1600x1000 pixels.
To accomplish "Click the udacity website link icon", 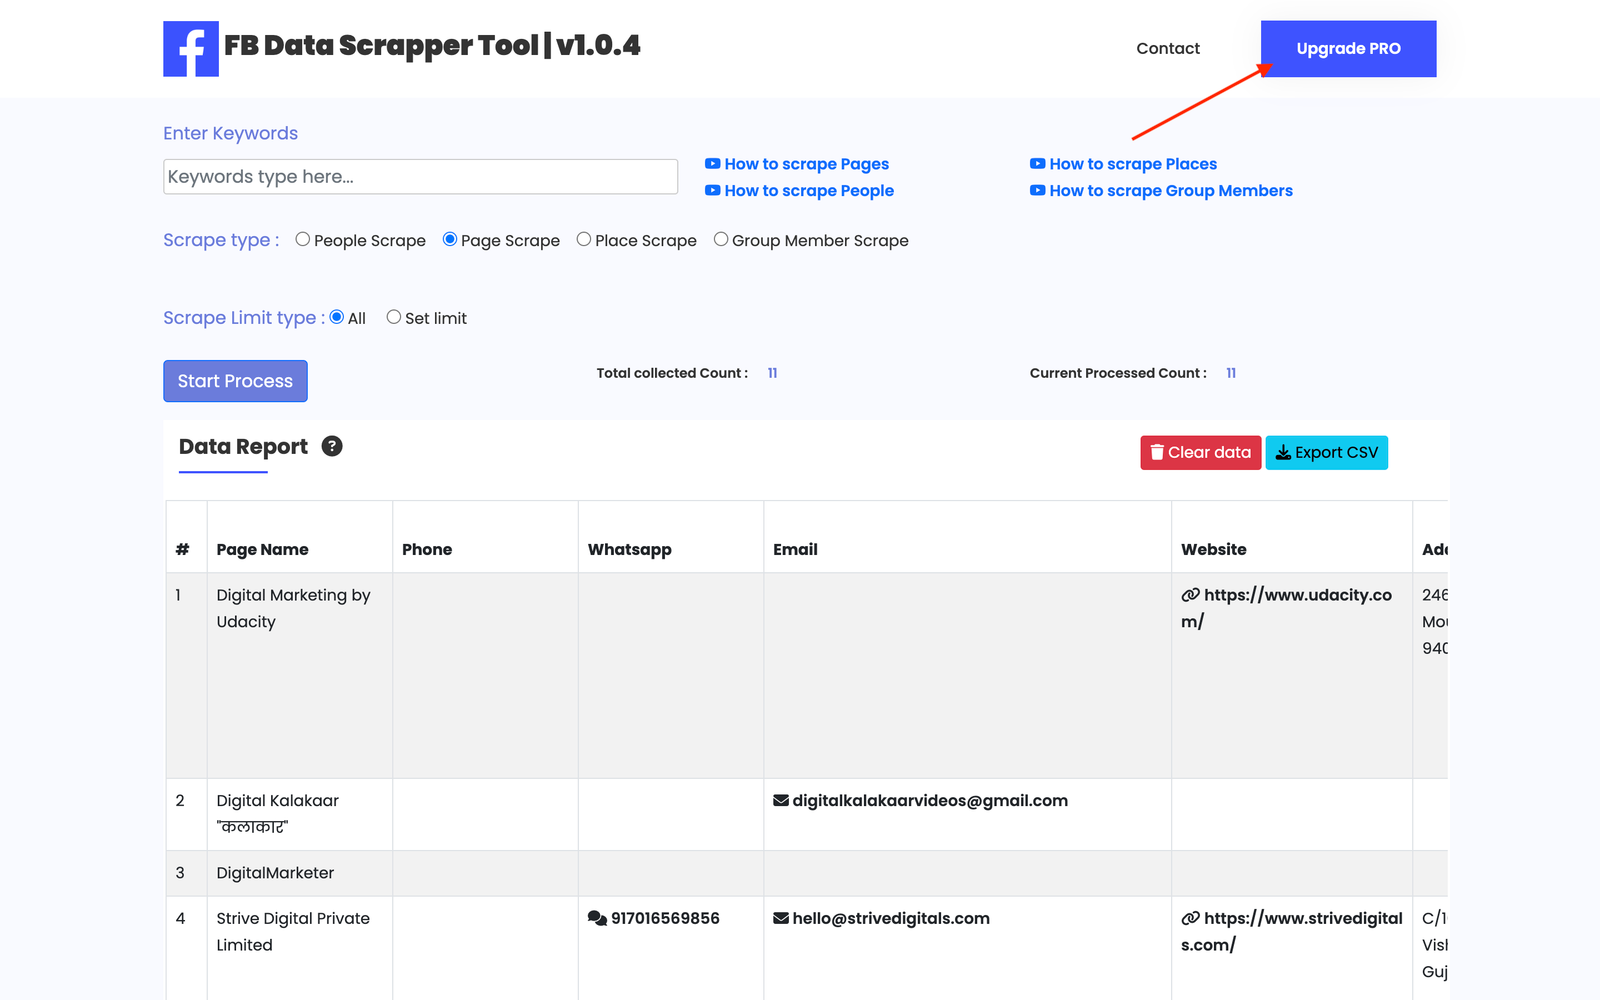I will coord(1190,595).
